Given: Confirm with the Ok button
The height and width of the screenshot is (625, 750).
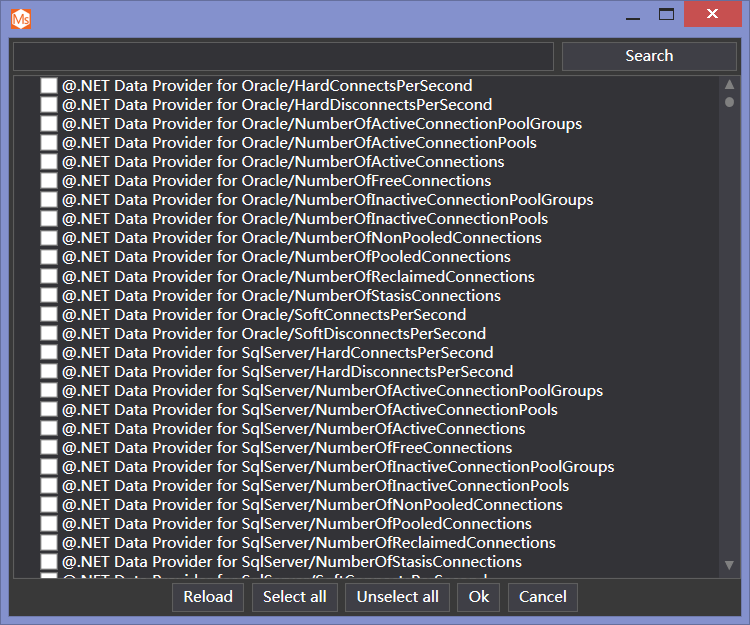Looking at the screenshot, I should tap(479, 597).
